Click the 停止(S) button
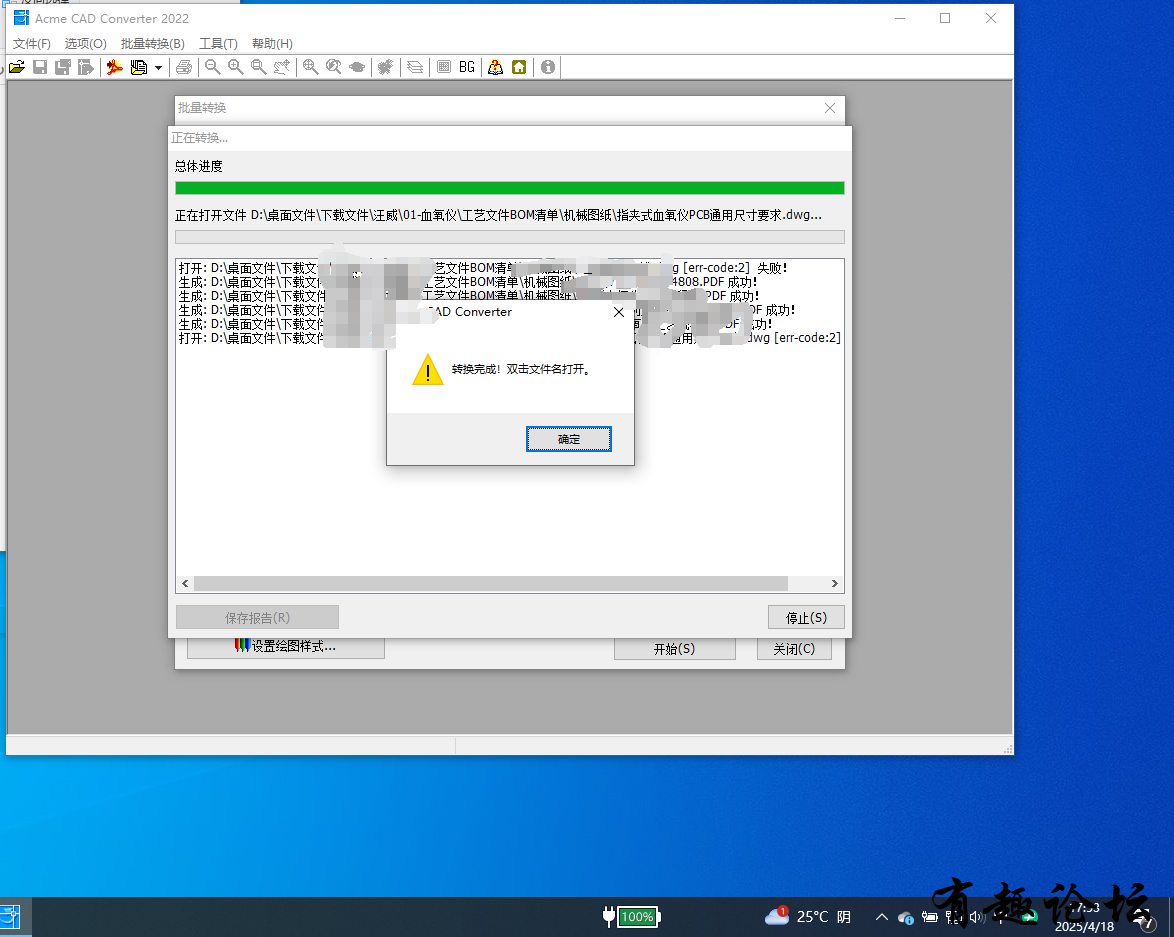1174x937 pixels. click(806, 617)
